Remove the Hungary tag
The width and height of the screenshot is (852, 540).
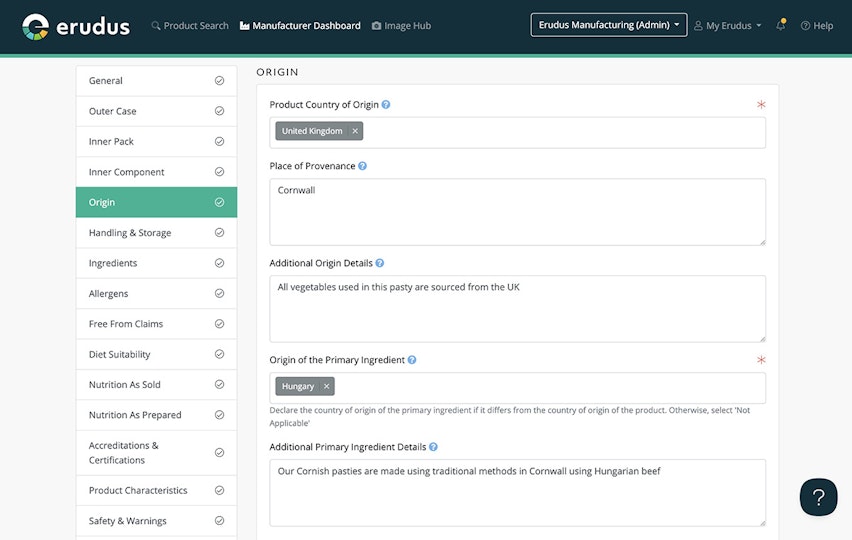[326, 386]
